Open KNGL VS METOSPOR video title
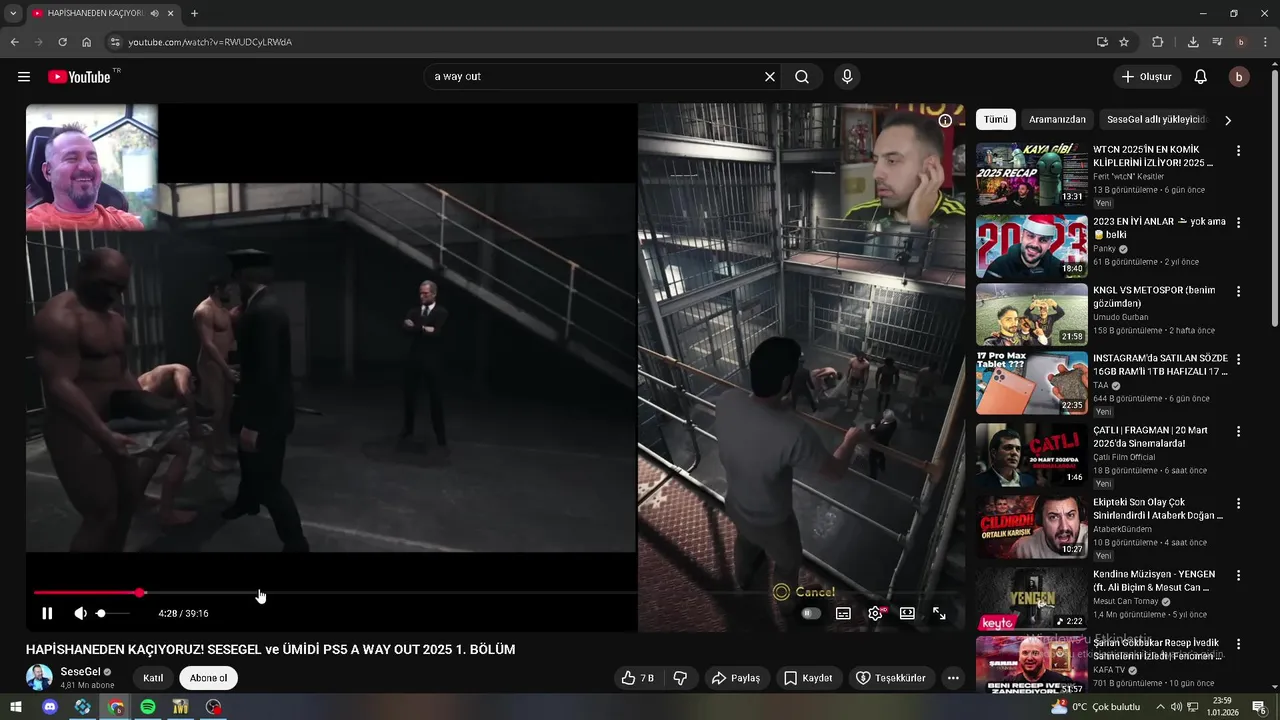 point(1154,297)
